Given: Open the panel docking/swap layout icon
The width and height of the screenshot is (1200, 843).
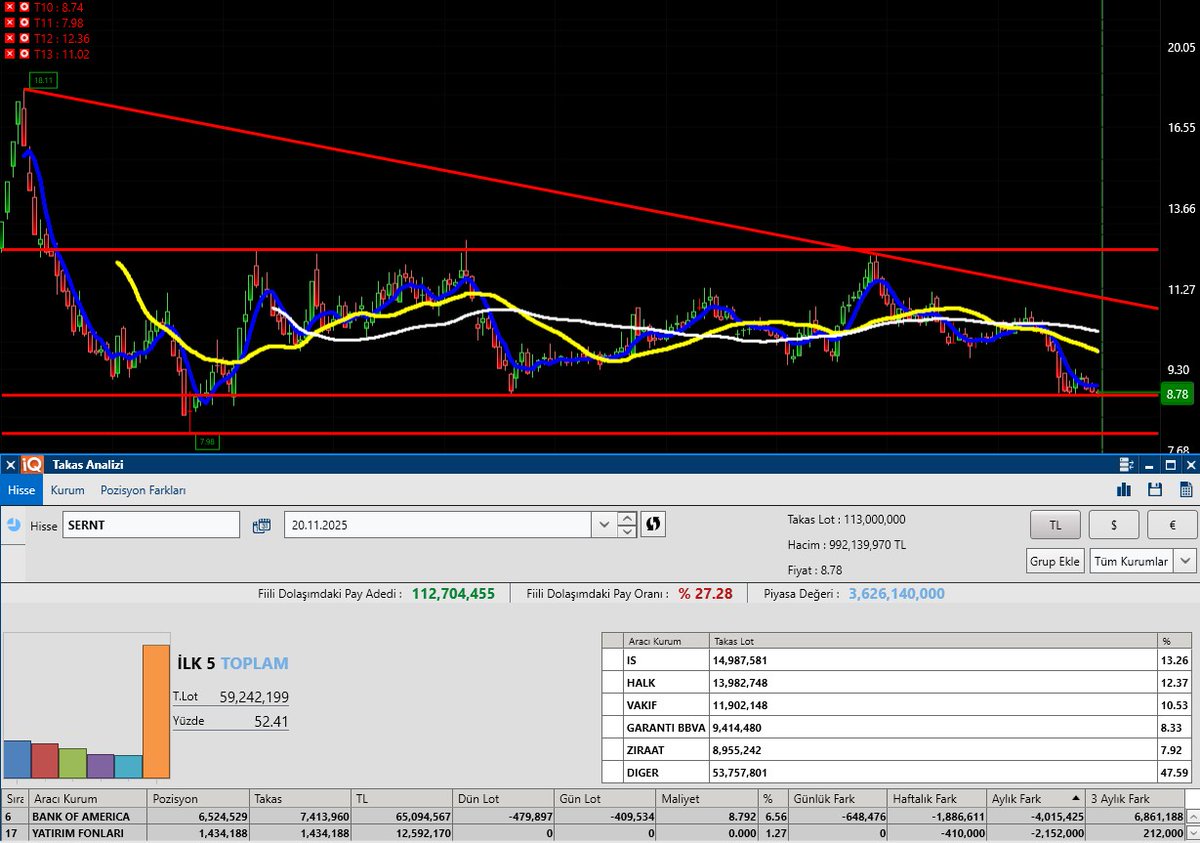Looking at the screenshot, I should coord(1127,465).
